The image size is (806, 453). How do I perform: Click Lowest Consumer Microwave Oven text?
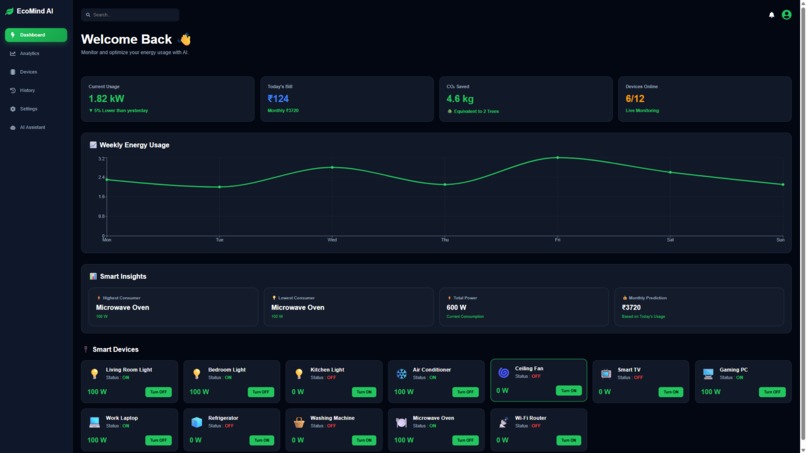pyautogui.click(x=298, y=307)
